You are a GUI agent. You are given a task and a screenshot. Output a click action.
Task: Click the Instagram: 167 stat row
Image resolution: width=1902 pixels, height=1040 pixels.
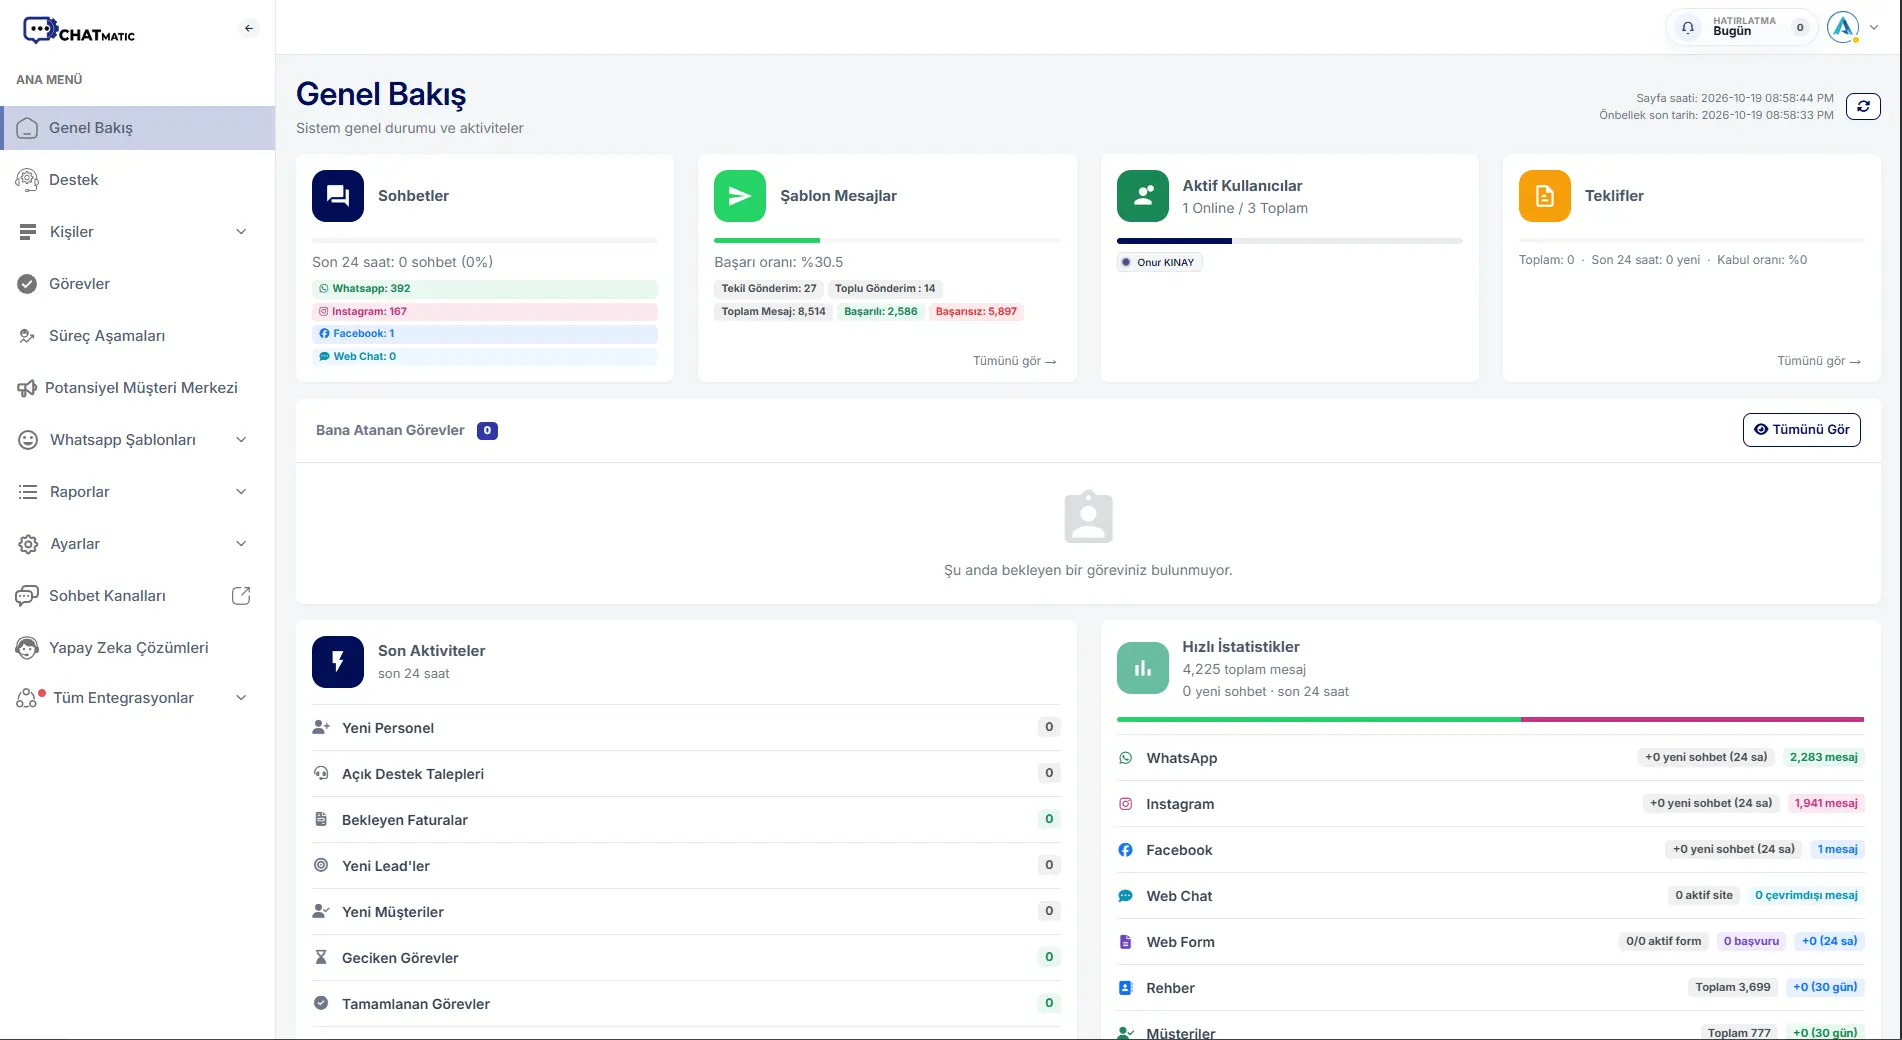(x=485, y=311)
